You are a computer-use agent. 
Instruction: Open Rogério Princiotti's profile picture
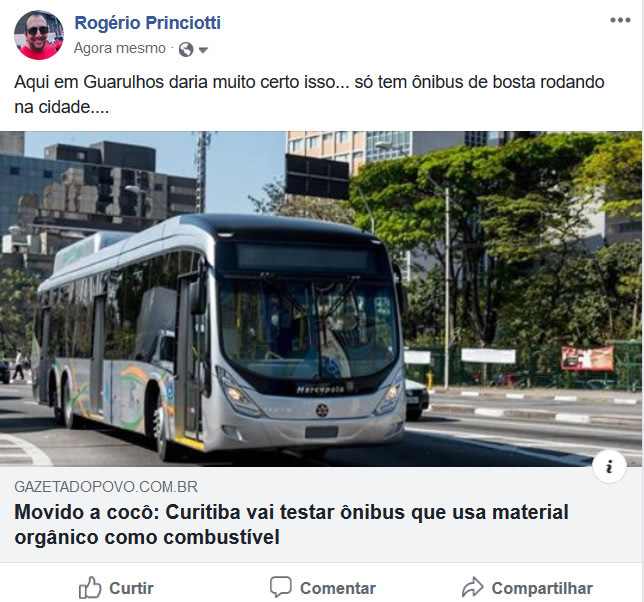[x=39, y=35]
